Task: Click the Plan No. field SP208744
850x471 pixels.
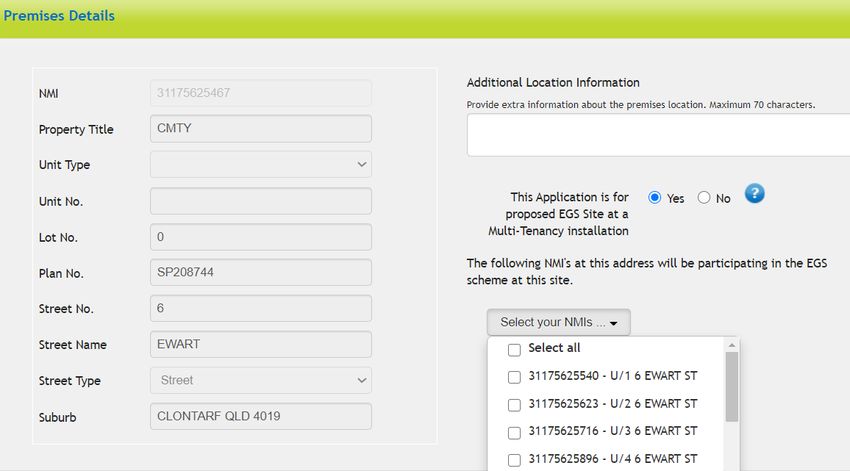Action: tap(261, 273)
